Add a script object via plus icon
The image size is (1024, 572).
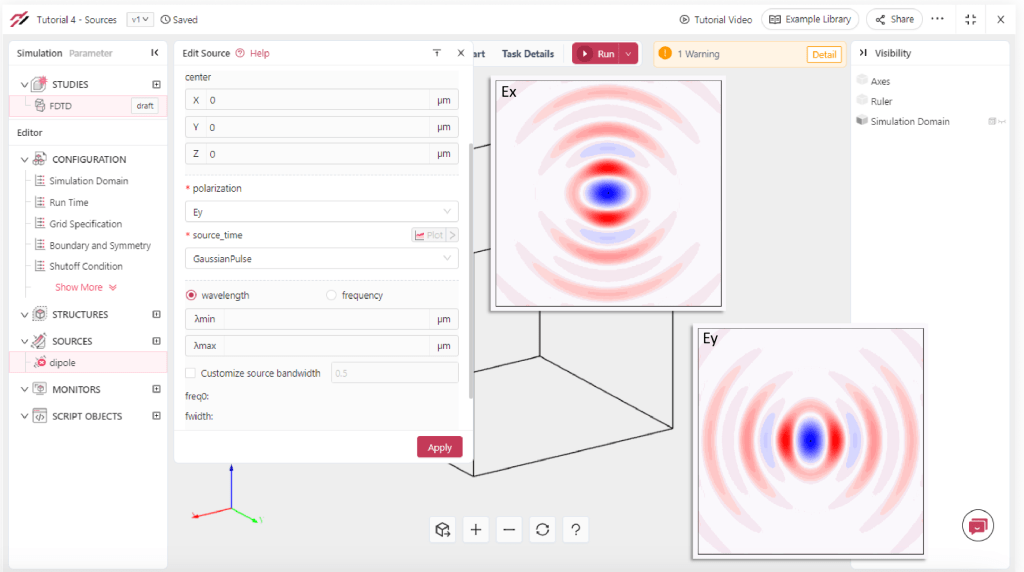point(156,416)
